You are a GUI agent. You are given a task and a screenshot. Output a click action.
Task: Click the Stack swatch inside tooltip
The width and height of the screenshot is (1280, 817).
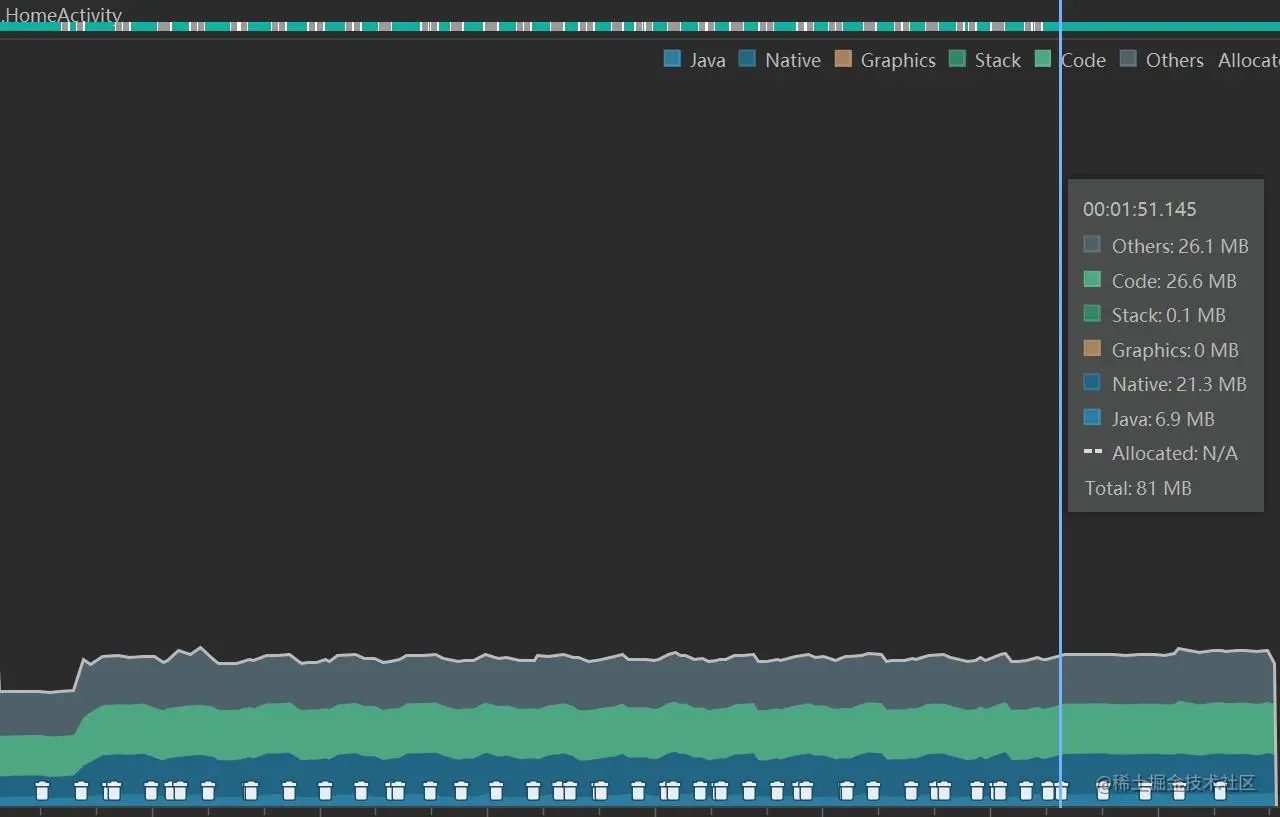tap(1092, 313)
